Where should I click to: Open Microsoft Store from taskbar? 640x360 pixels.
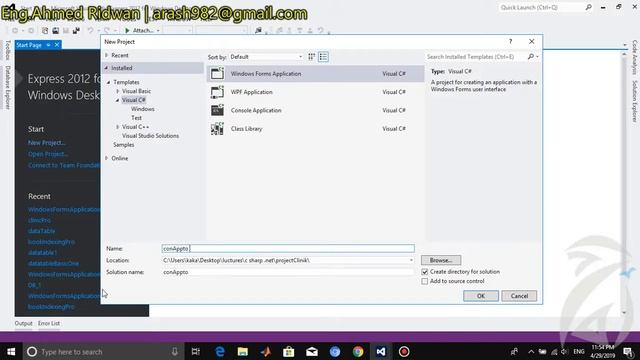click(289, 351)
